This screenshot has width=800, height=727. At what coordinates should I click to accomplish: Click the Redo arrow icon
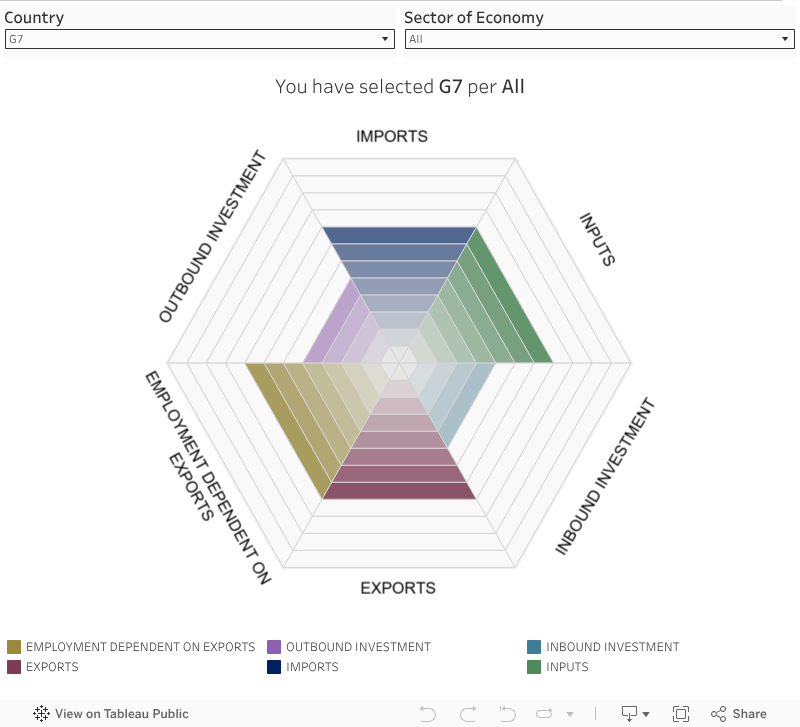click(468, 714)
